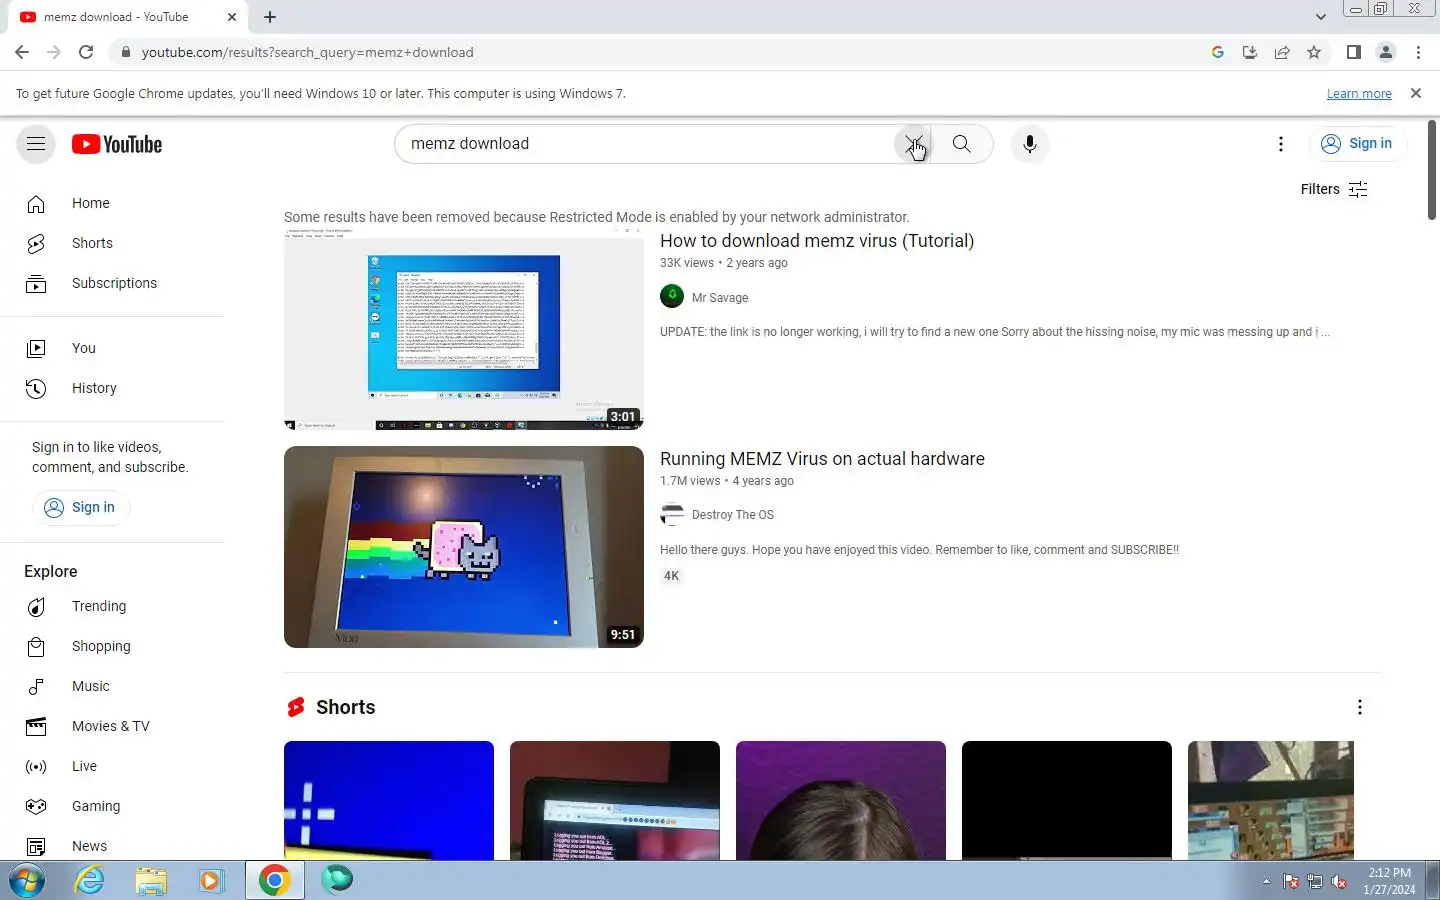The image size is (1440, 900).
Task: Click the Google icon in address bar
Action: (x=1218, y=52)
